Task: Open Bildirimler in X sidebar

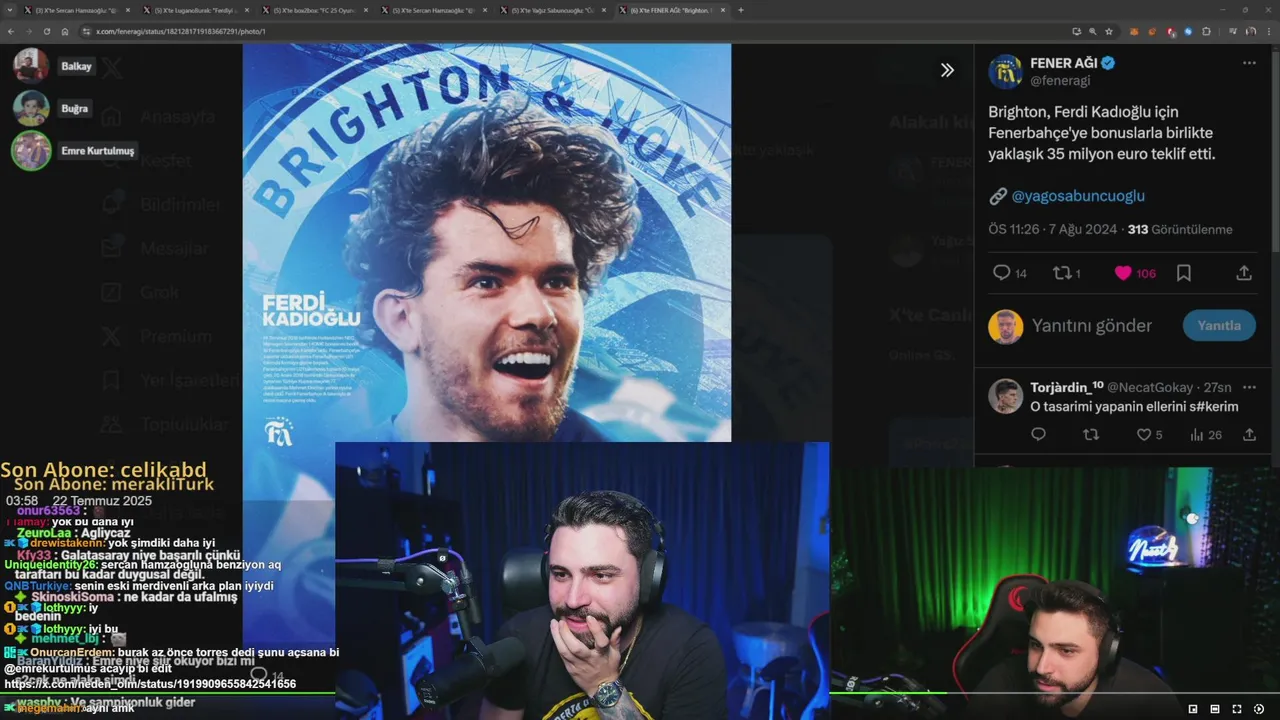Action: click(163, 204)
